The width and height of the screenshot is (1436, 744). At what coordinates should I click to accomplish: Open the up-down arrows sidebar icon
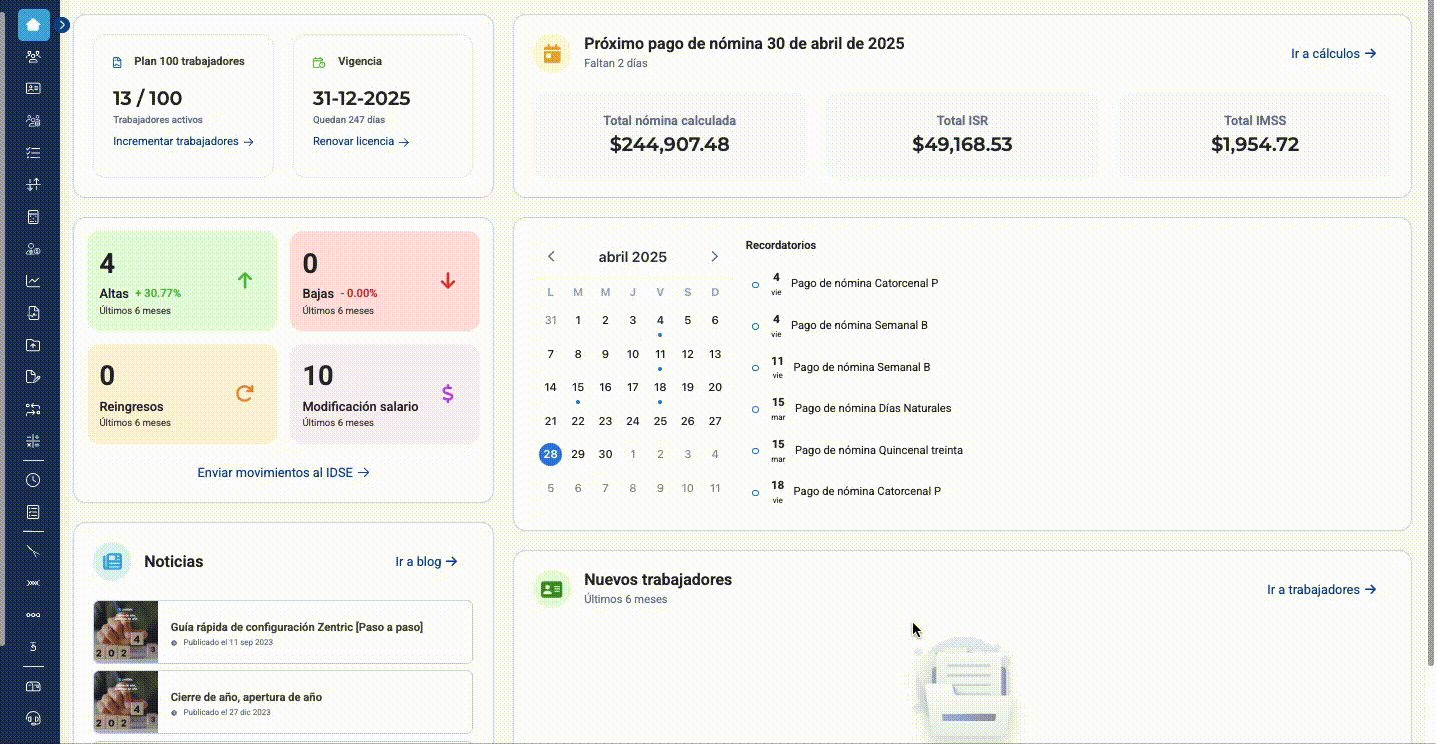point(33,185)
